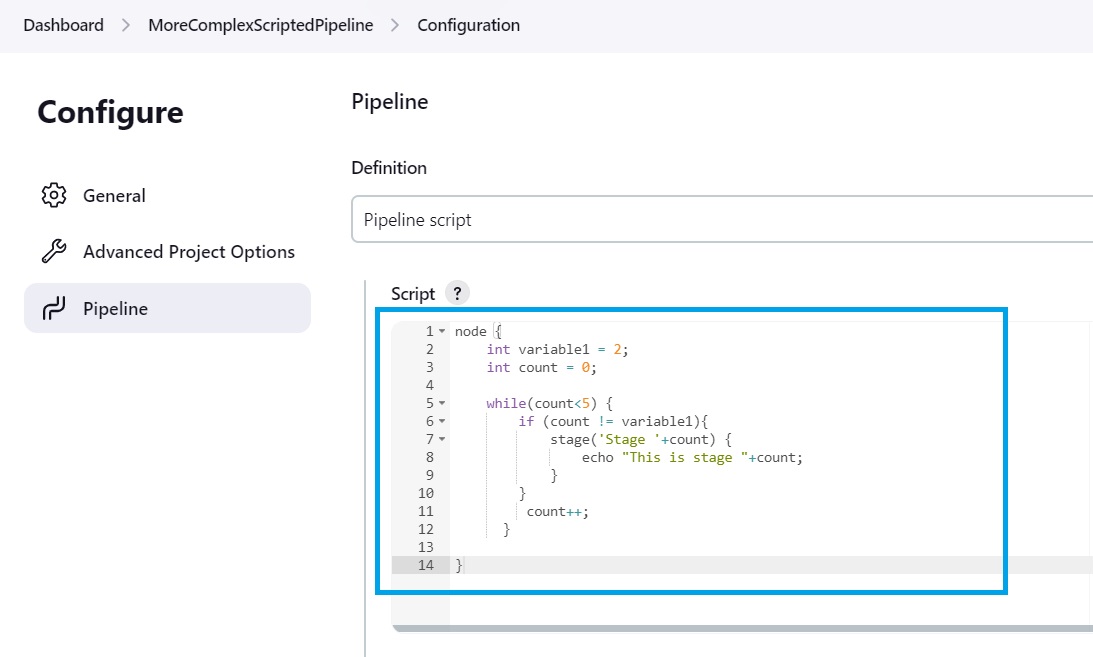The height and width of the screenshot is (657, 1093).
Task: Click line number 14 in gutter
Action: [x=426, y=565]
